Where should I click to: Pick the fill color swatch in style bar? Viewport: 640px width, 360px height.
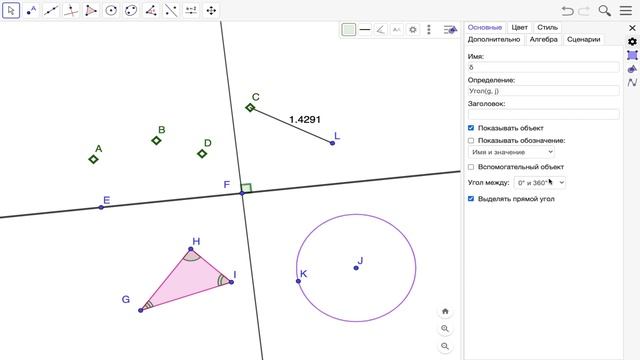tap(349, 29)
